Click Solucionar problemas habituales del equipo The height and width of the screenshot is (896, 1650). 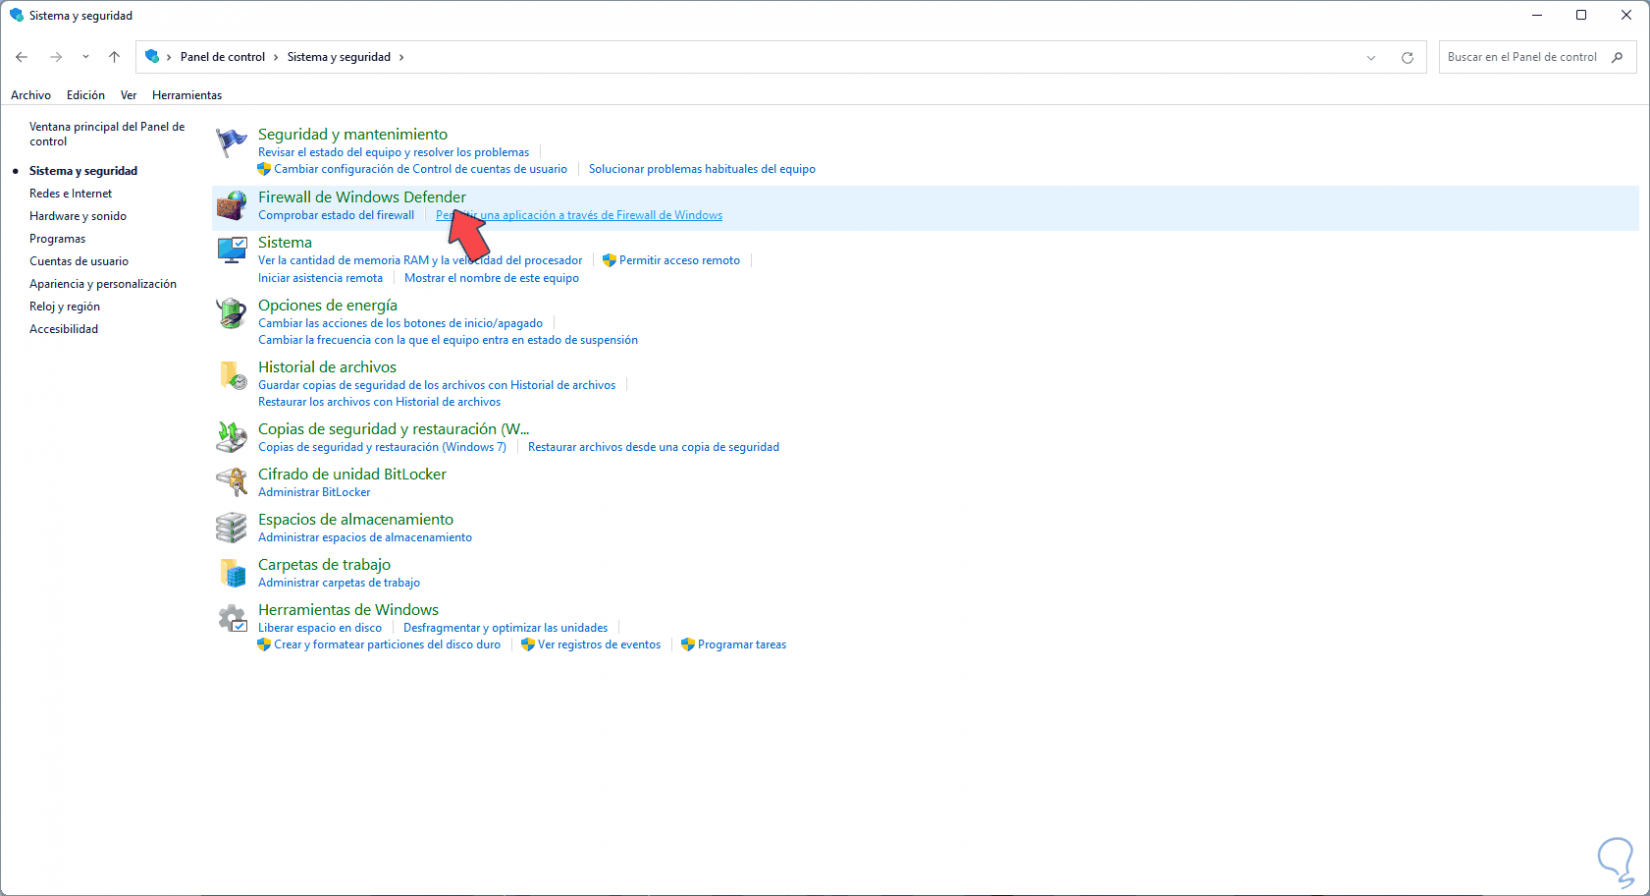pyautogui.click(x=702, y=169)
